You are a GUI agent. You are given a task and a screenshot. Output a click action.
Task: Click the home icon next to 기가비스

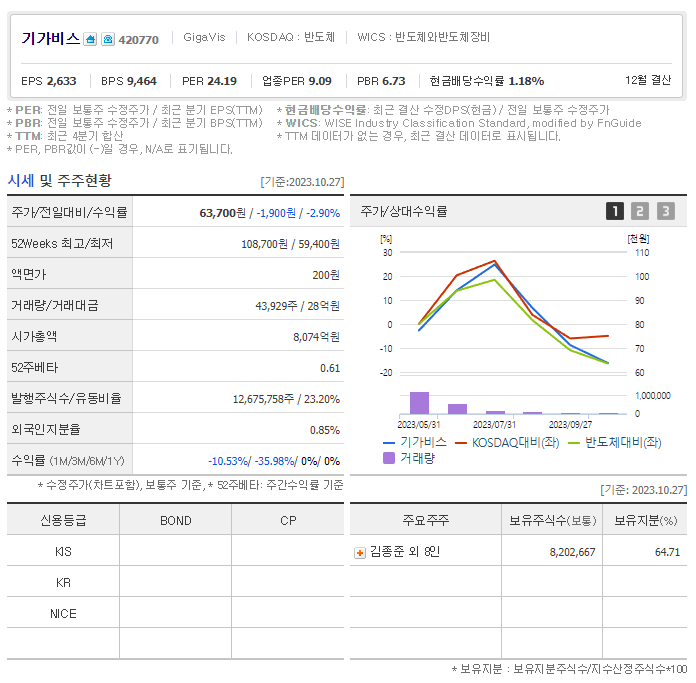click(90, 39)
